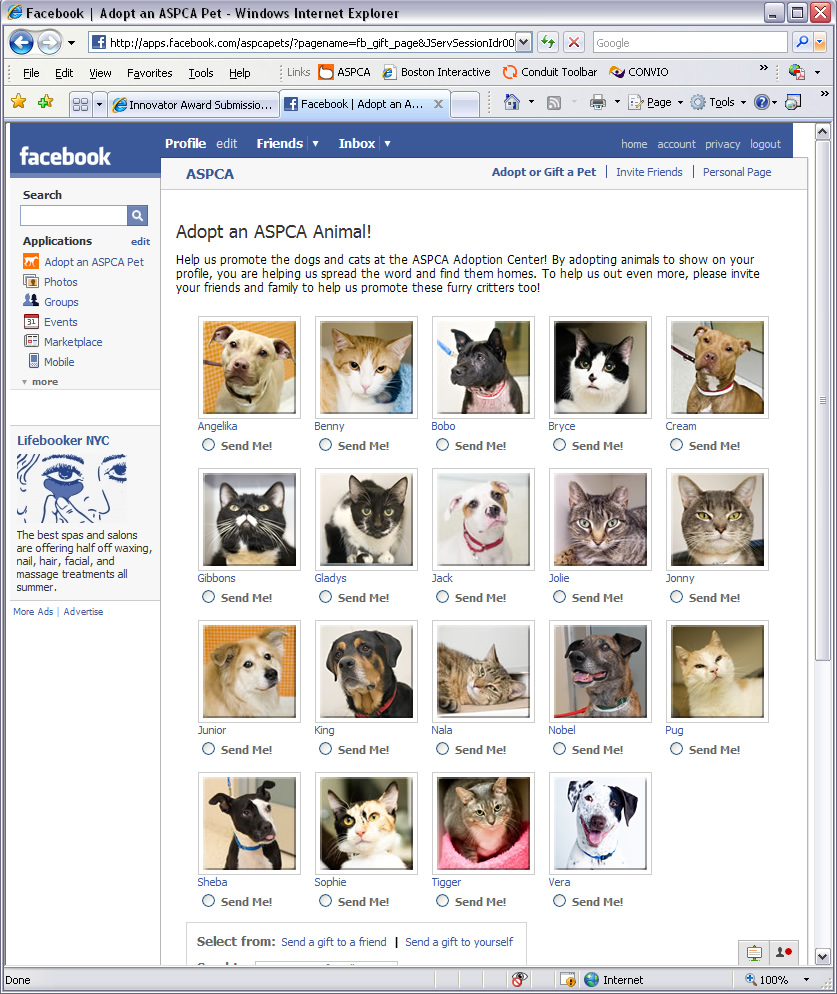Click Send a gift to yourself link

[459, 942]
